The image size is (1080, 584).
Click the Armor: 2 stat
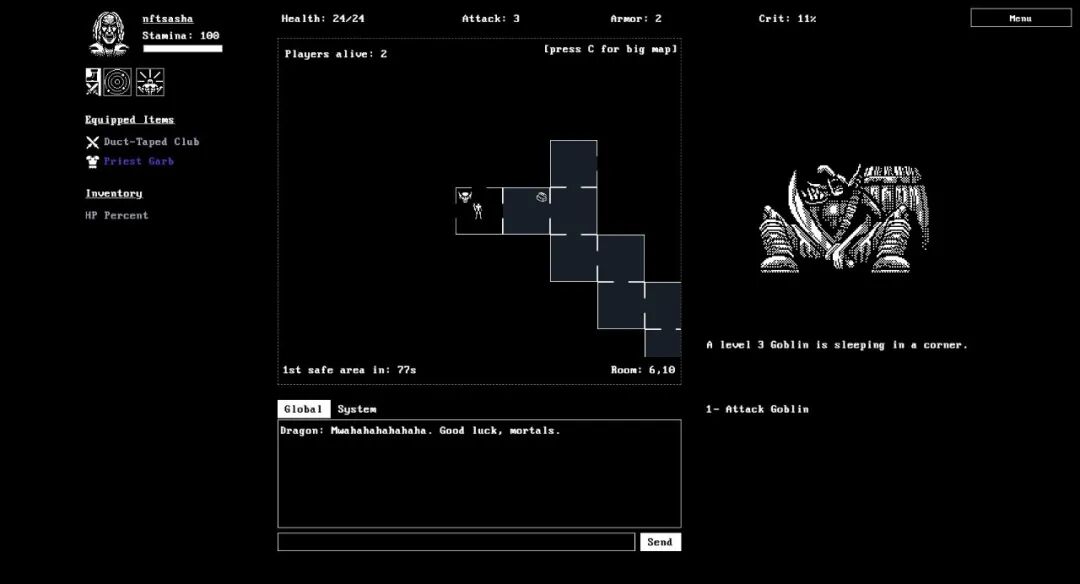(635, 19)
